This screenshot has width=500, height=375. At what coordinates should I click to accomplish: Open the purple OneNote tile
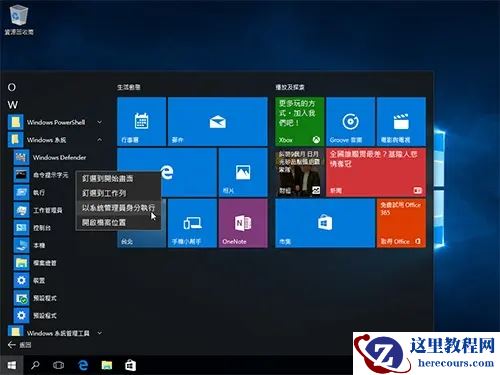tap(243, 223)
